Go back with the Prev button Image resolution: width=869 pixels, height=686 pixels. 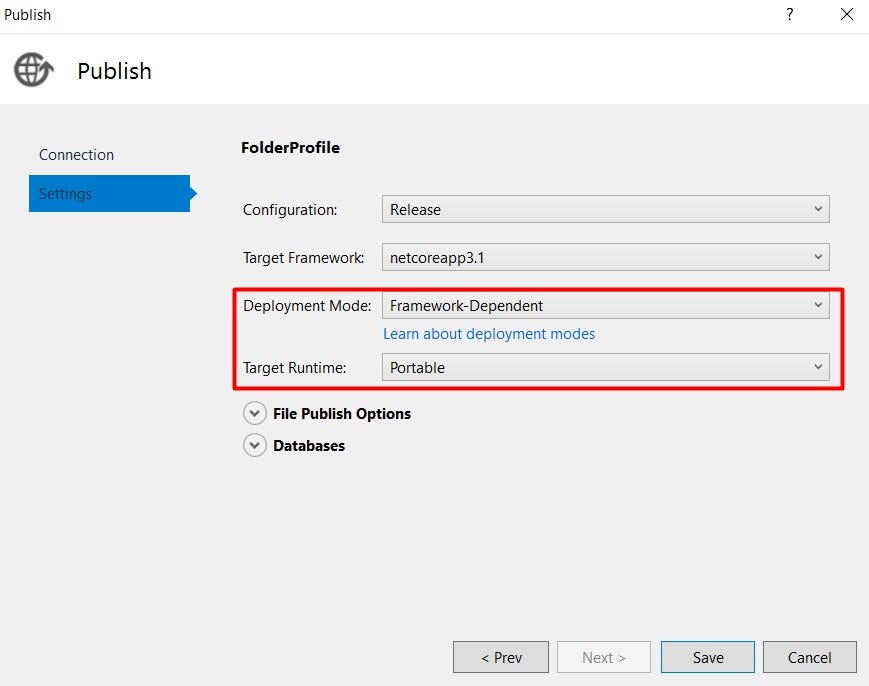501,657
